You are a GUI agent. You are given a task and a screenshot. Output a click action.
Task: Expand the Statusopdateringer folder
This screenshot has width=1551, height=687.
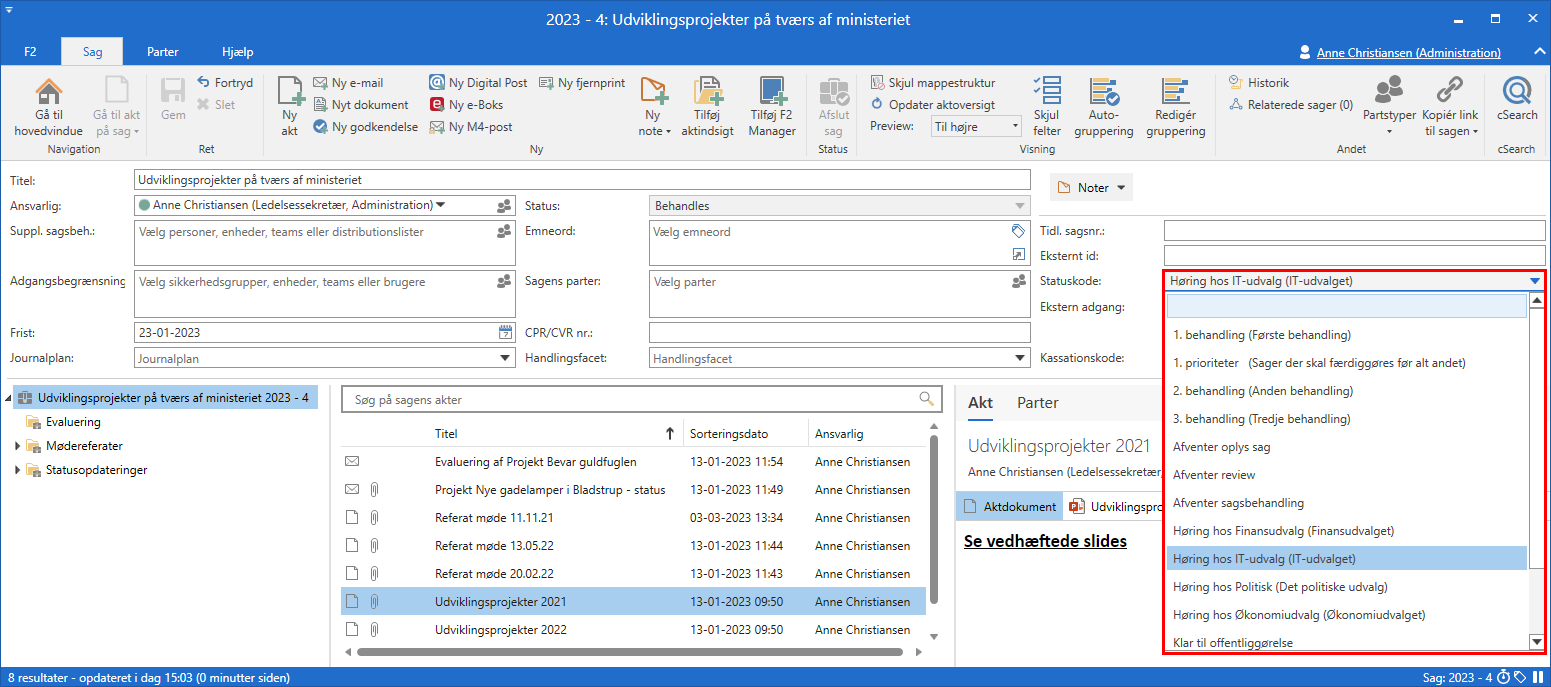(x=17, y=470)
